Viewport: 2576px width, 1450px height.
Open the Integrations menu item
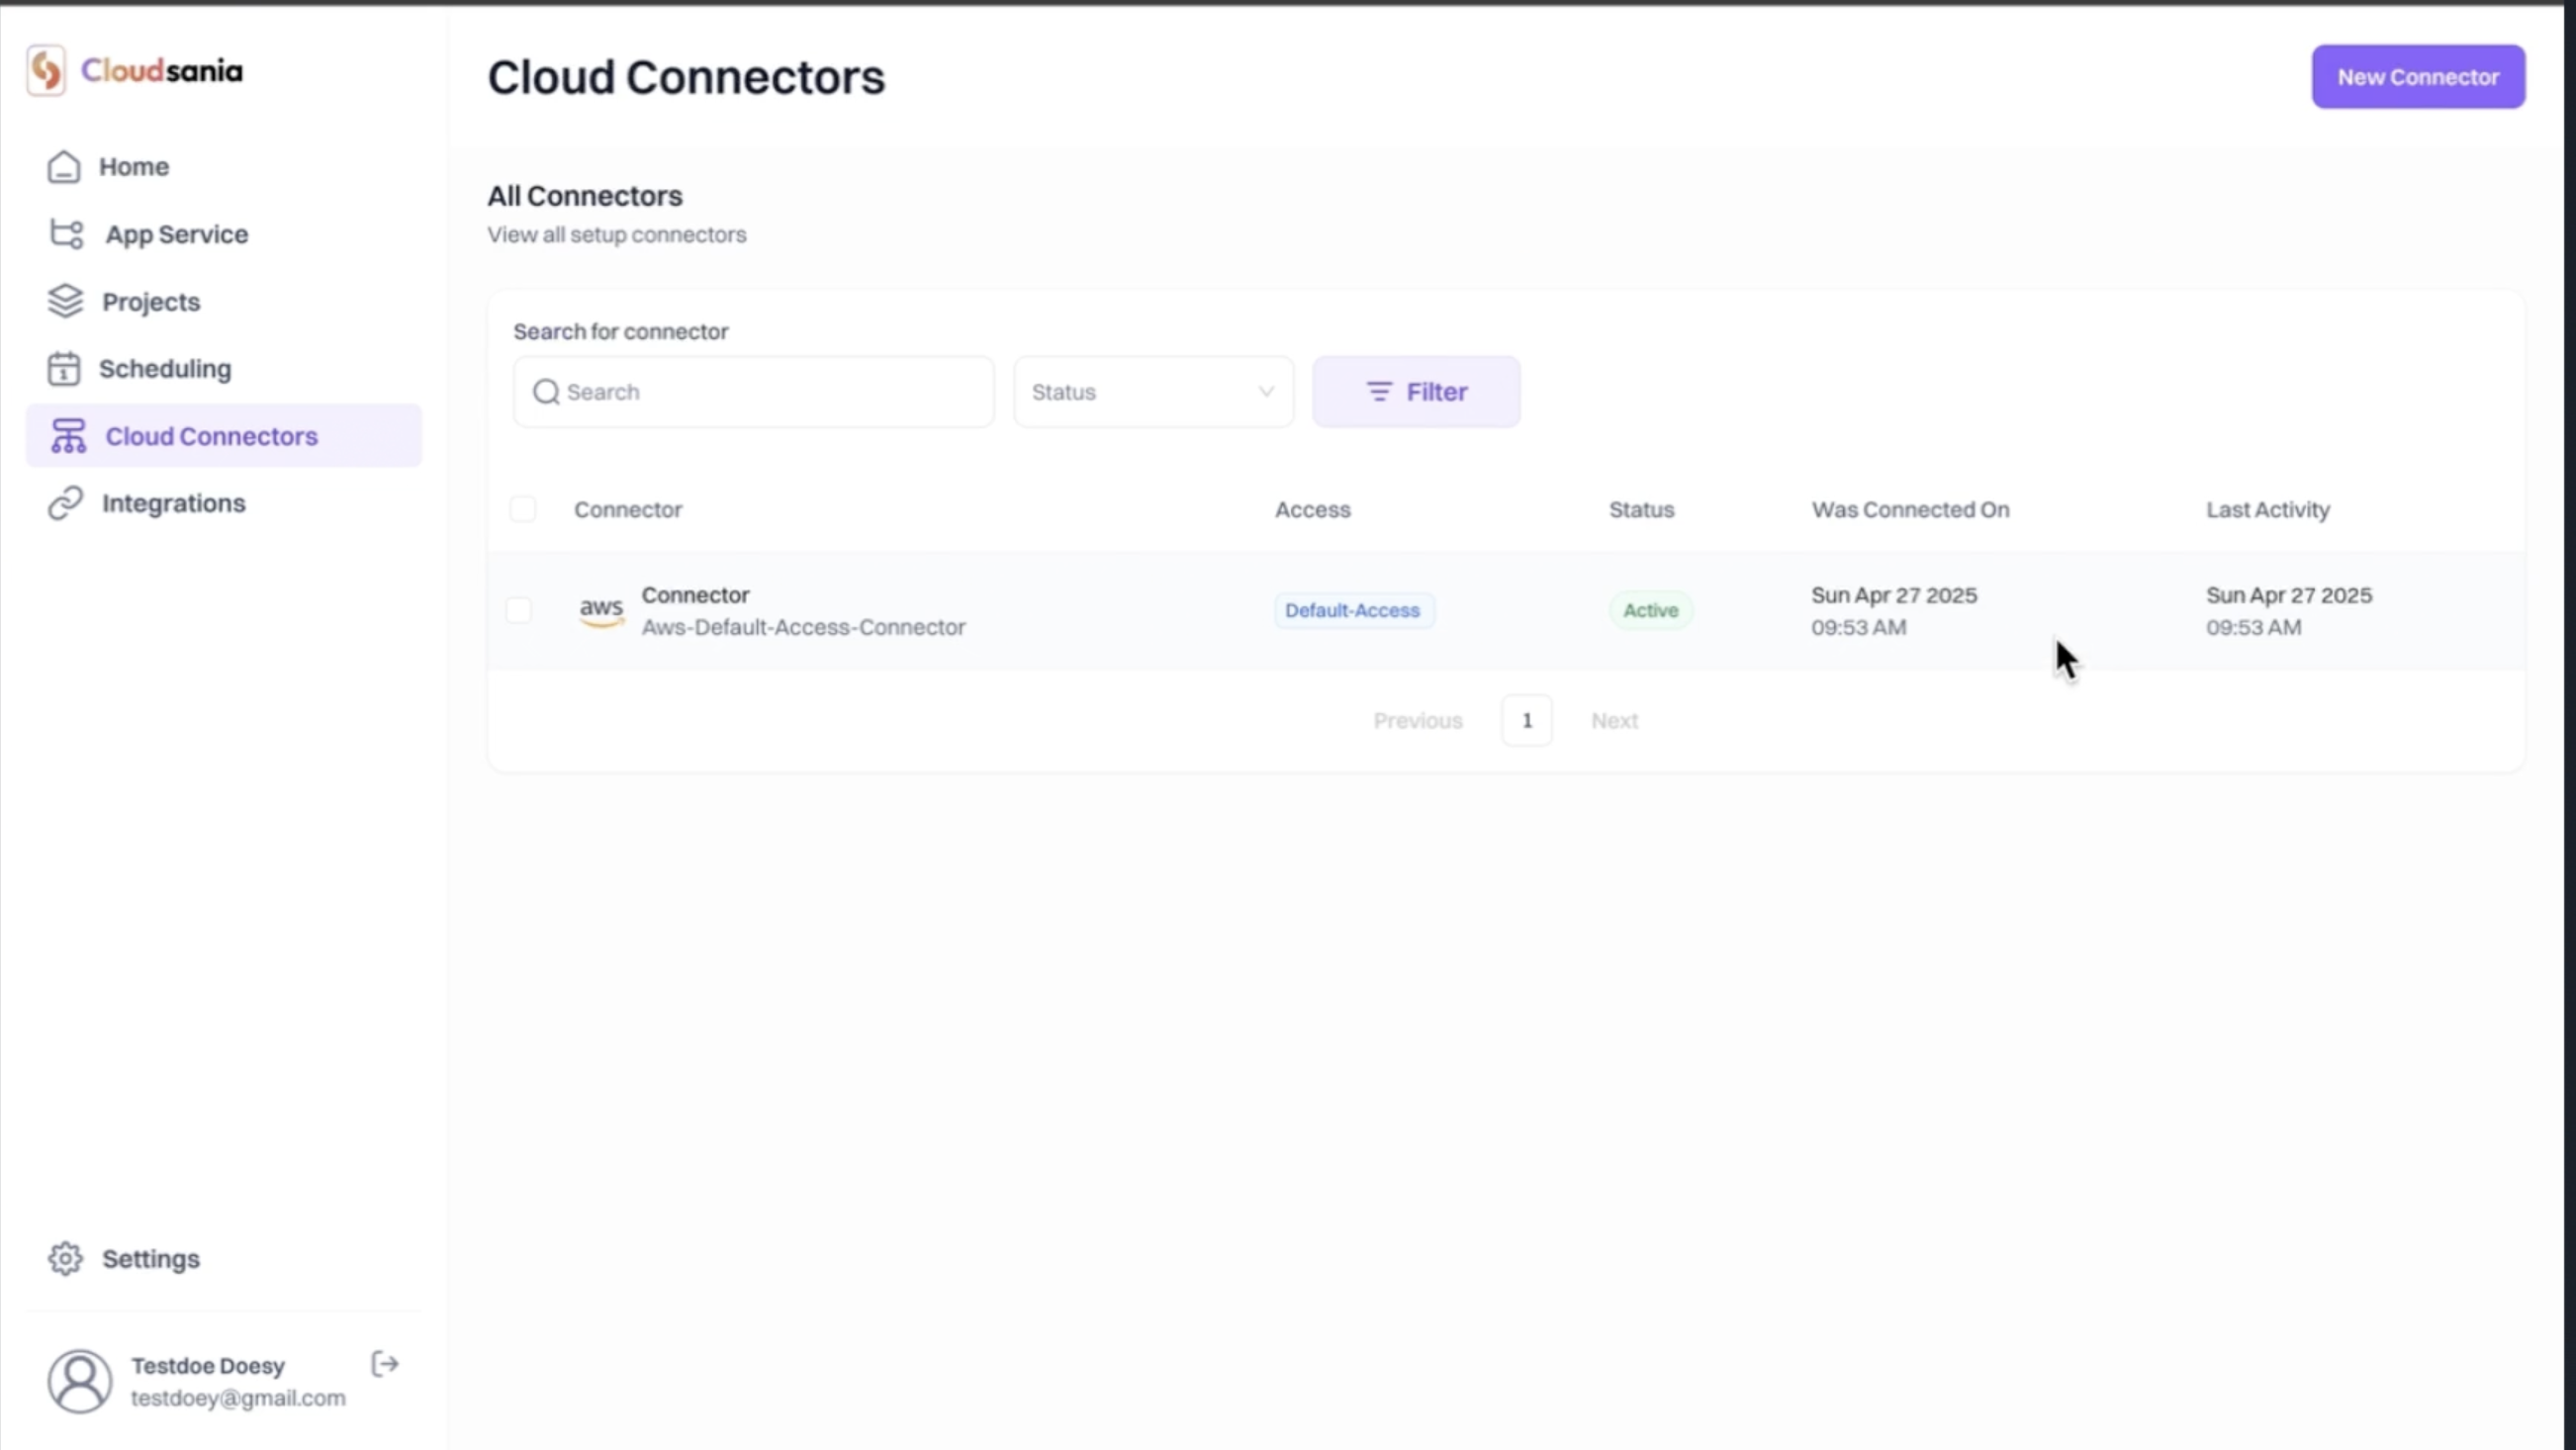(173, 503)
